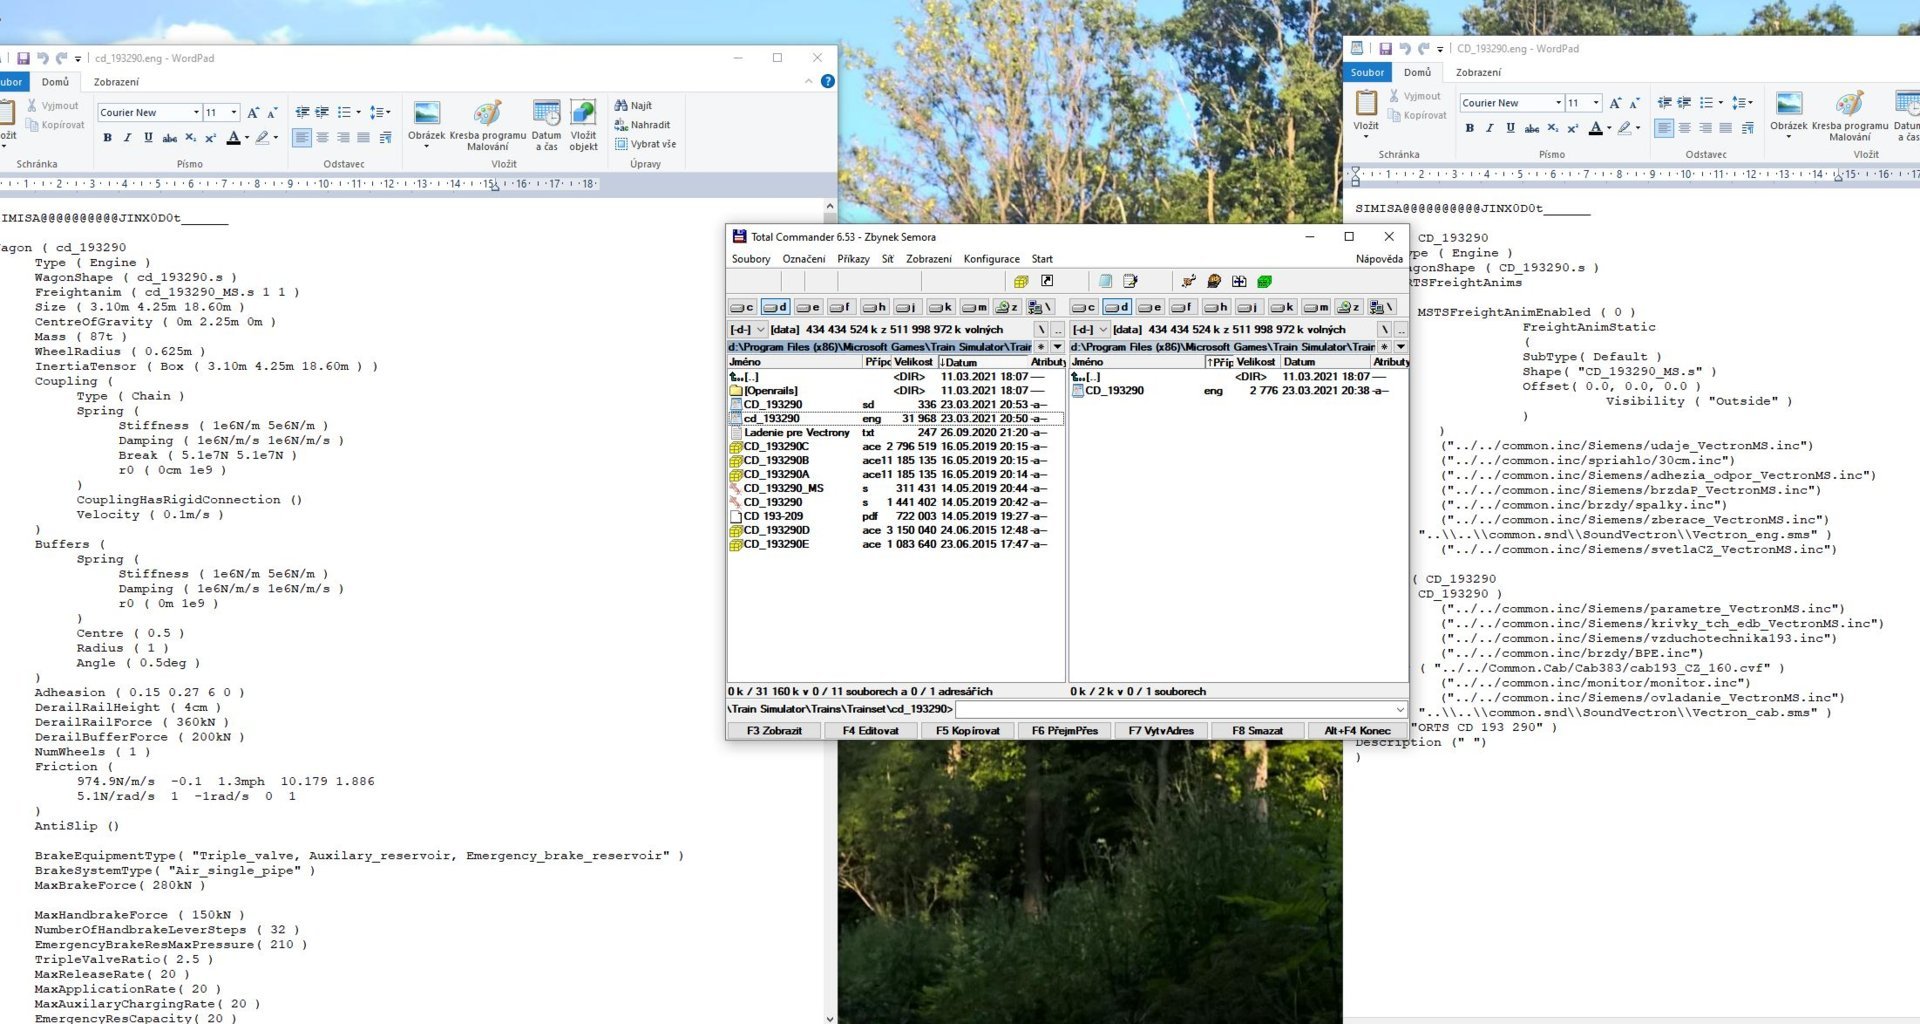
Task: Click Bold in the left WordPad ribbon
Action: tap(107, 138)
